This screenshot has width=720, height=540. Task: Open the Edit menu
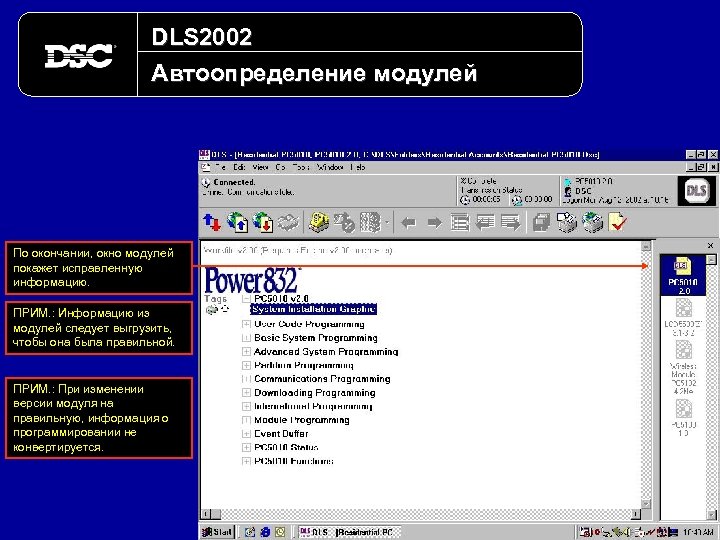pos(239,167)
